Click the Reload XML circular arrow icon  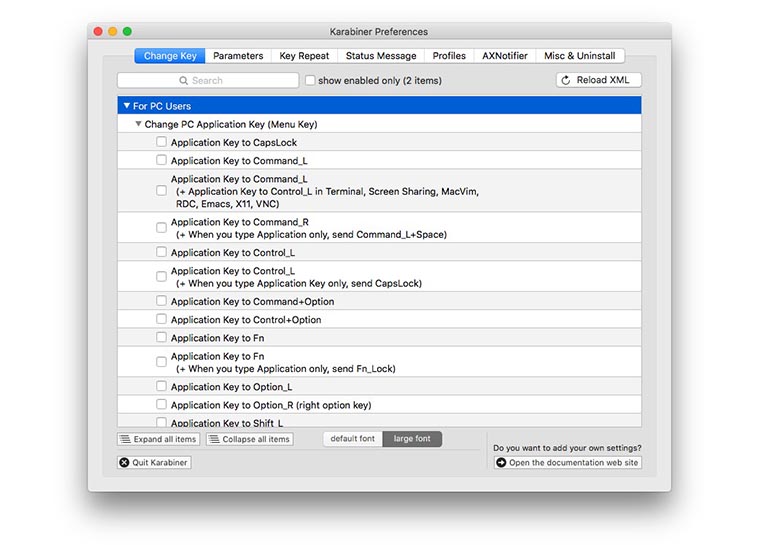point(566,80)
